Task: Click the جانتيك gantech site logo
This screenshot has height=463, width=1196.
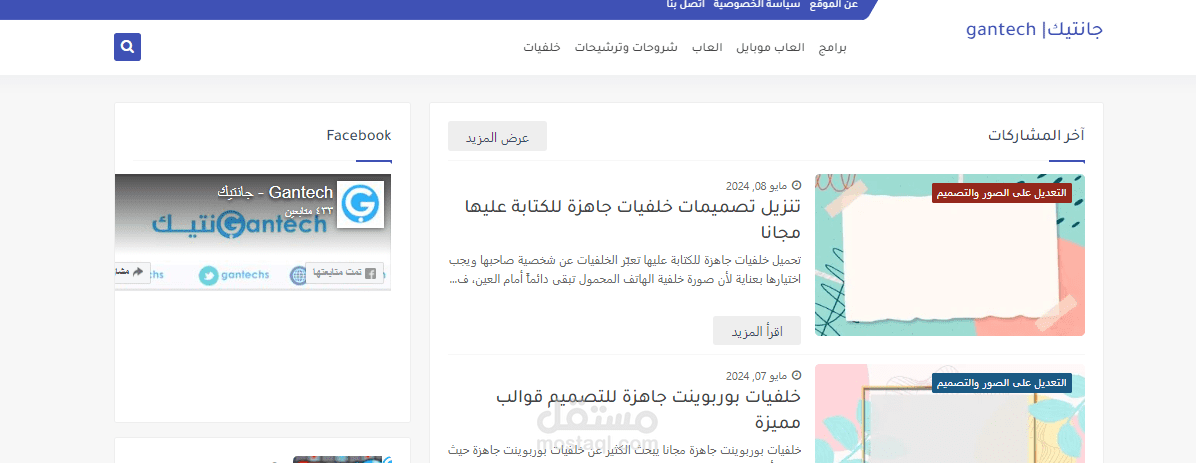Action: pyautogui.click(x=1034, y=30)
